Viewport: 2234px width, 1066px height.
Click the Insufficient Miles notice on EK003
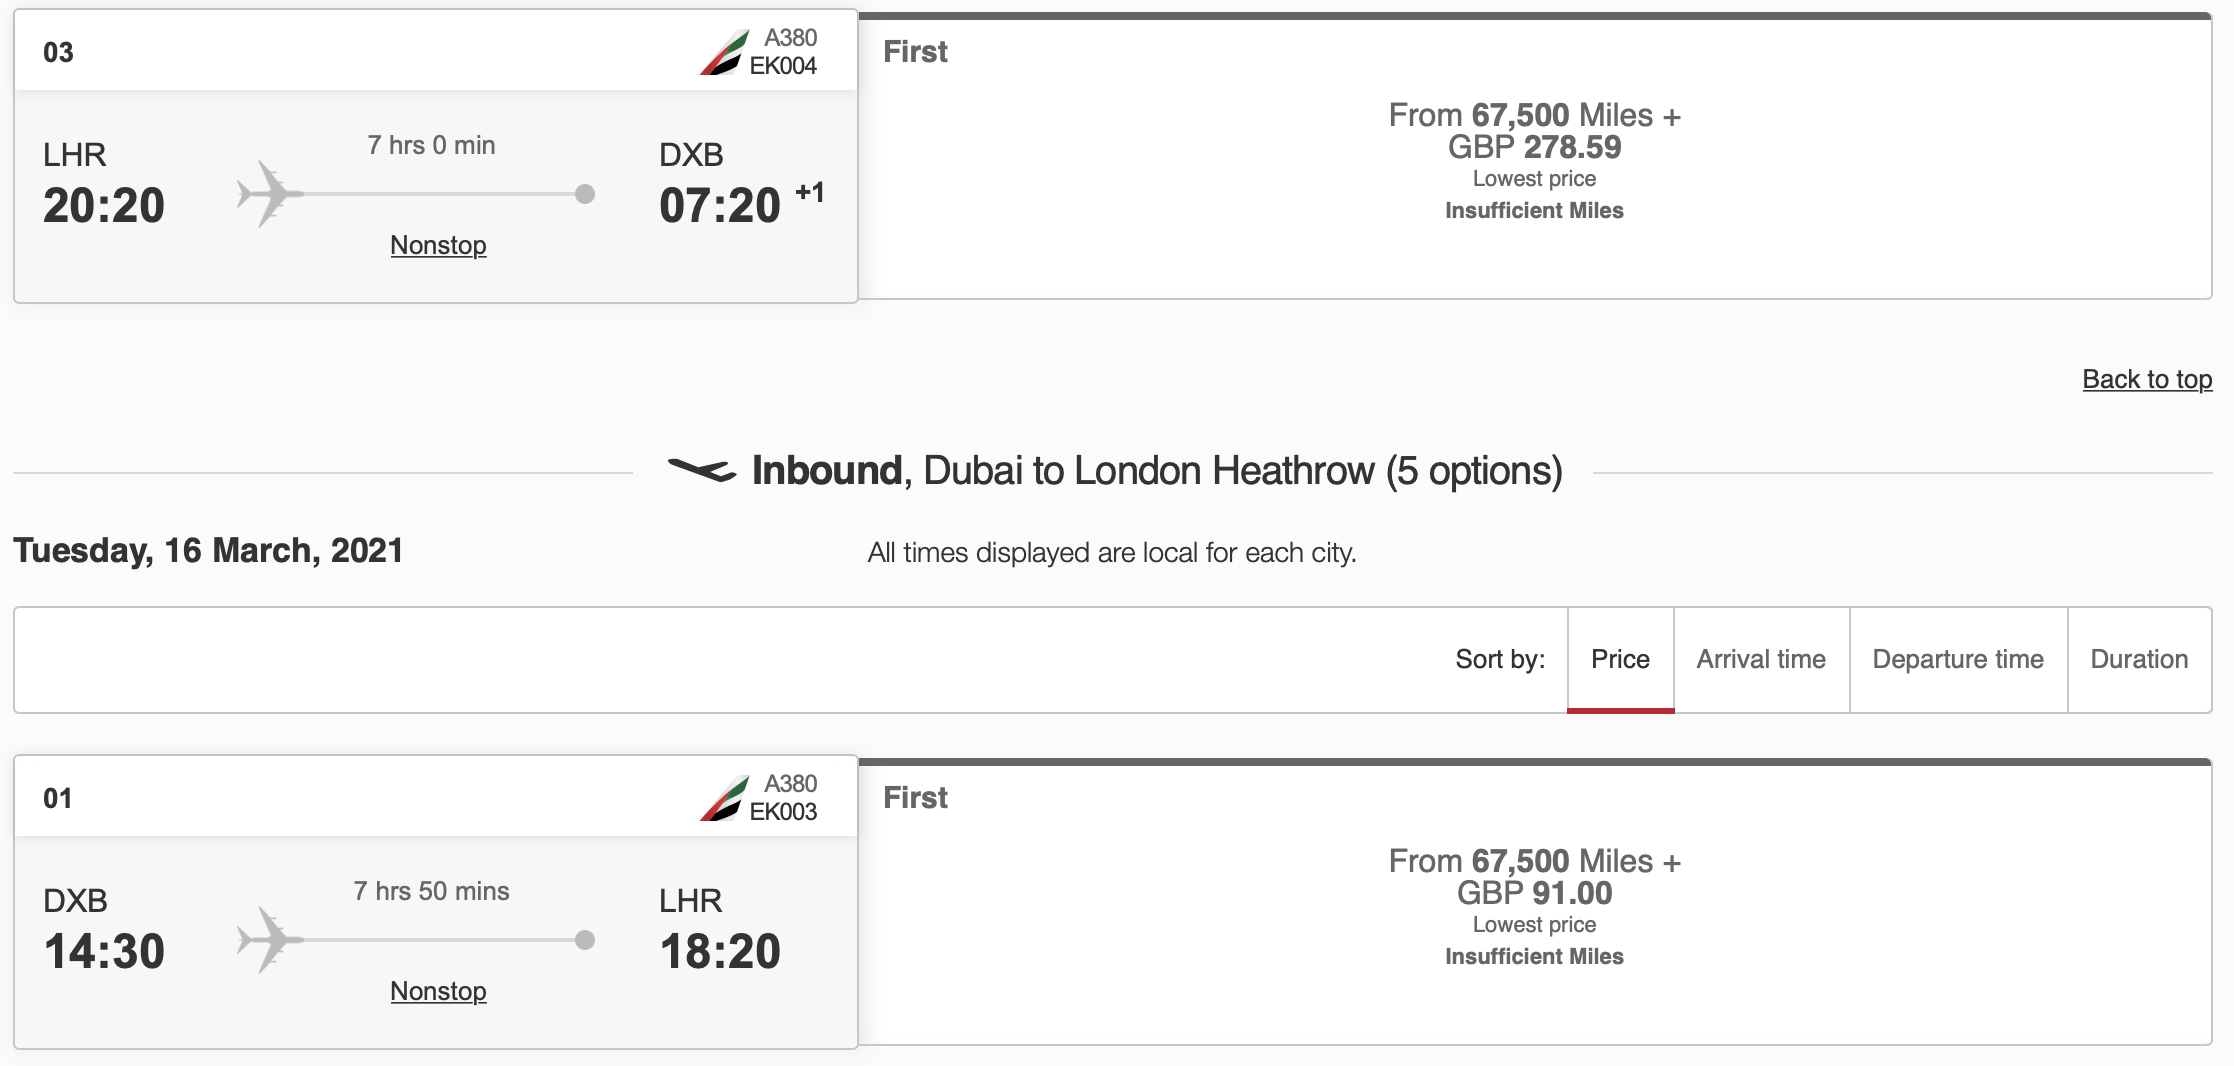pyautogui.click(x=1536, y=956)
